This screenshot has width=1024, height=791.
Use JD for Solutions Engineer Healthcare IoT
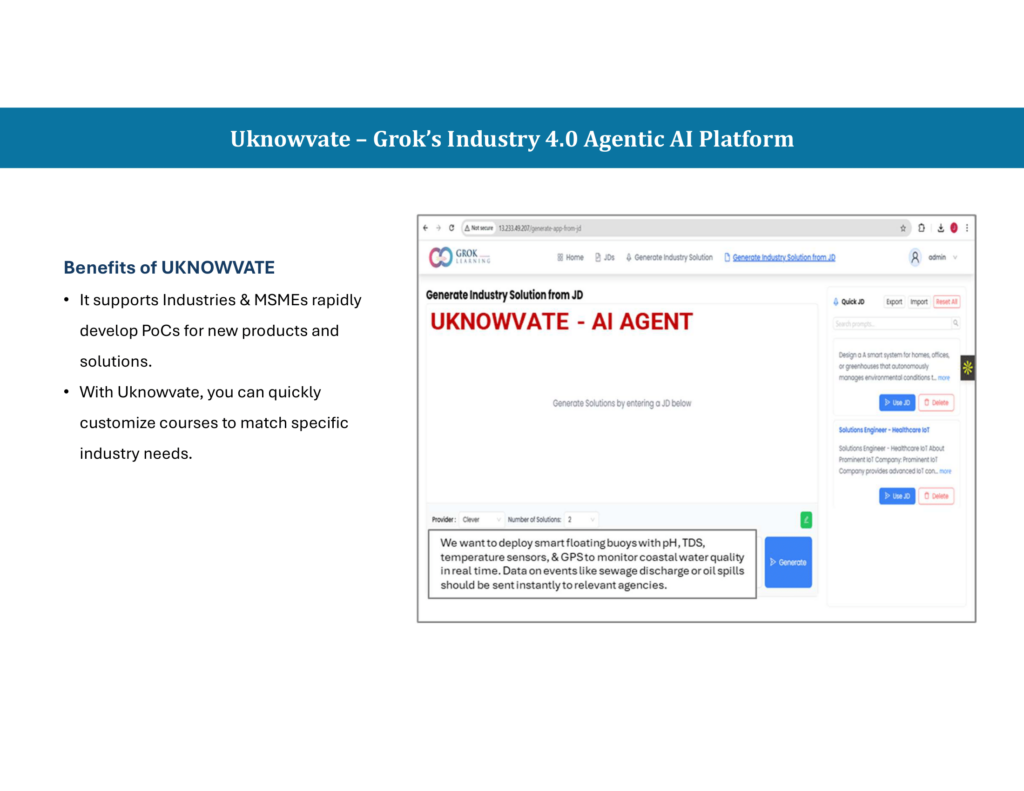point(897,496)
